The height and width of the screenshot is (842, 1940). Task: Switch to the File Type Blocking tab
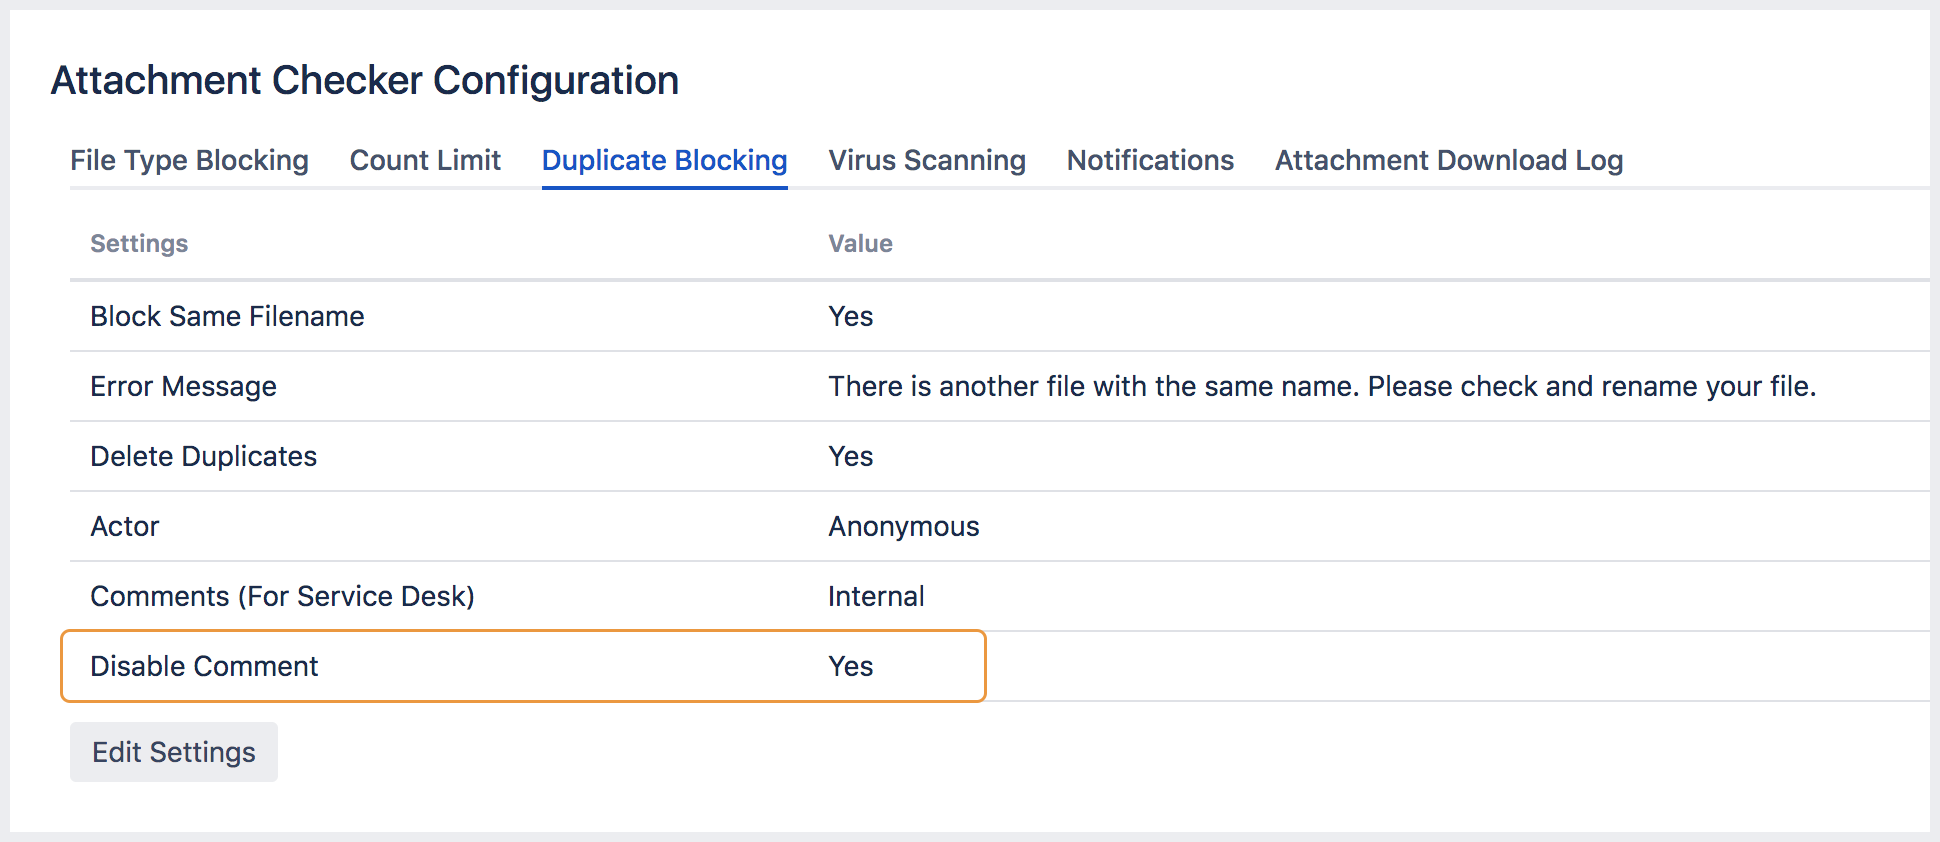(188, 160)
